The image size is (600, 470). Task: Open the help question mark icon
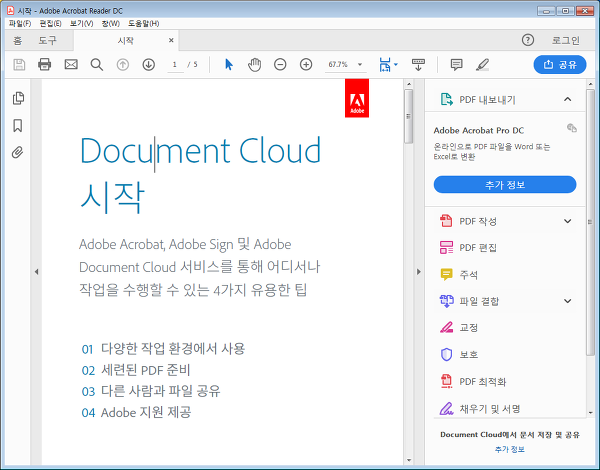528,40
